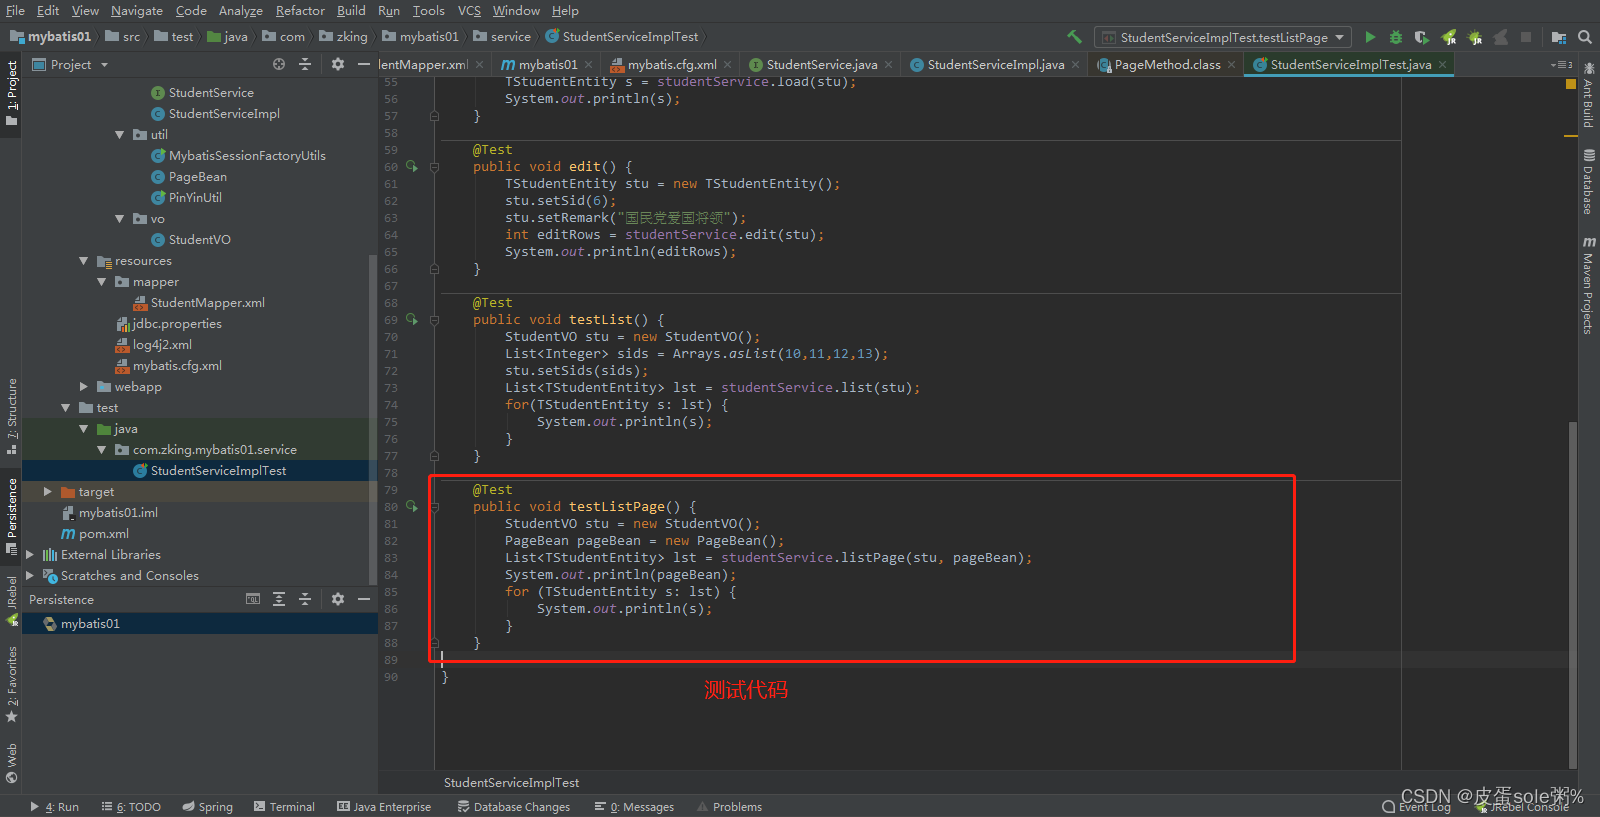
Task: Open the Persistence panel gear settings
Action: (x=338, y=599)
